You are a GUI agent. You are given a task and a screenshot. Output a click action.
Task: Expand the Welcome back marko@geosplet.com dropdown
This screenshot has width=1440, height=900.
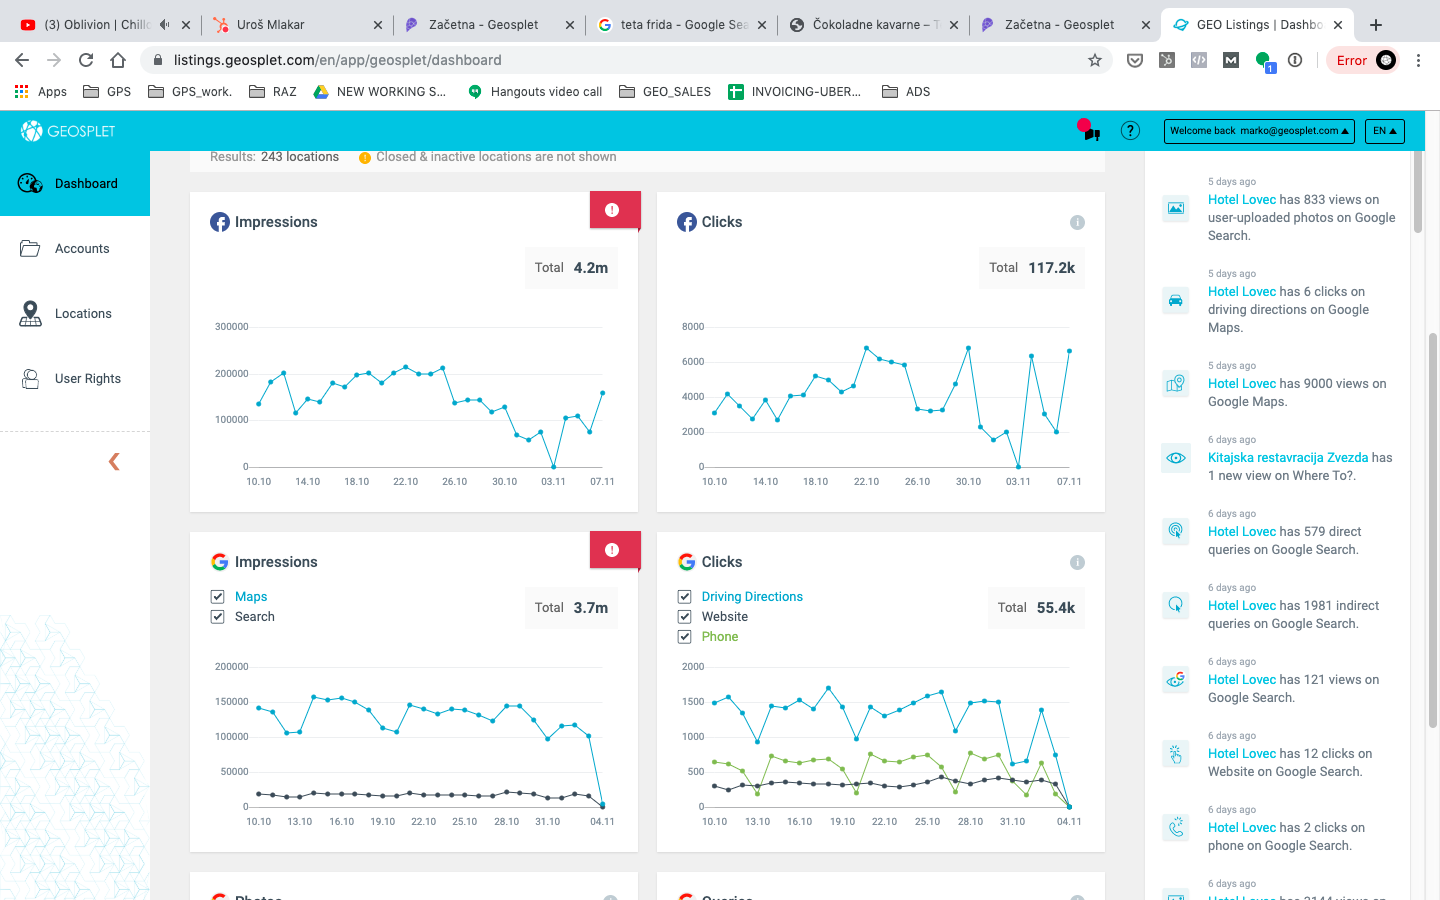tap(1260, 131)
